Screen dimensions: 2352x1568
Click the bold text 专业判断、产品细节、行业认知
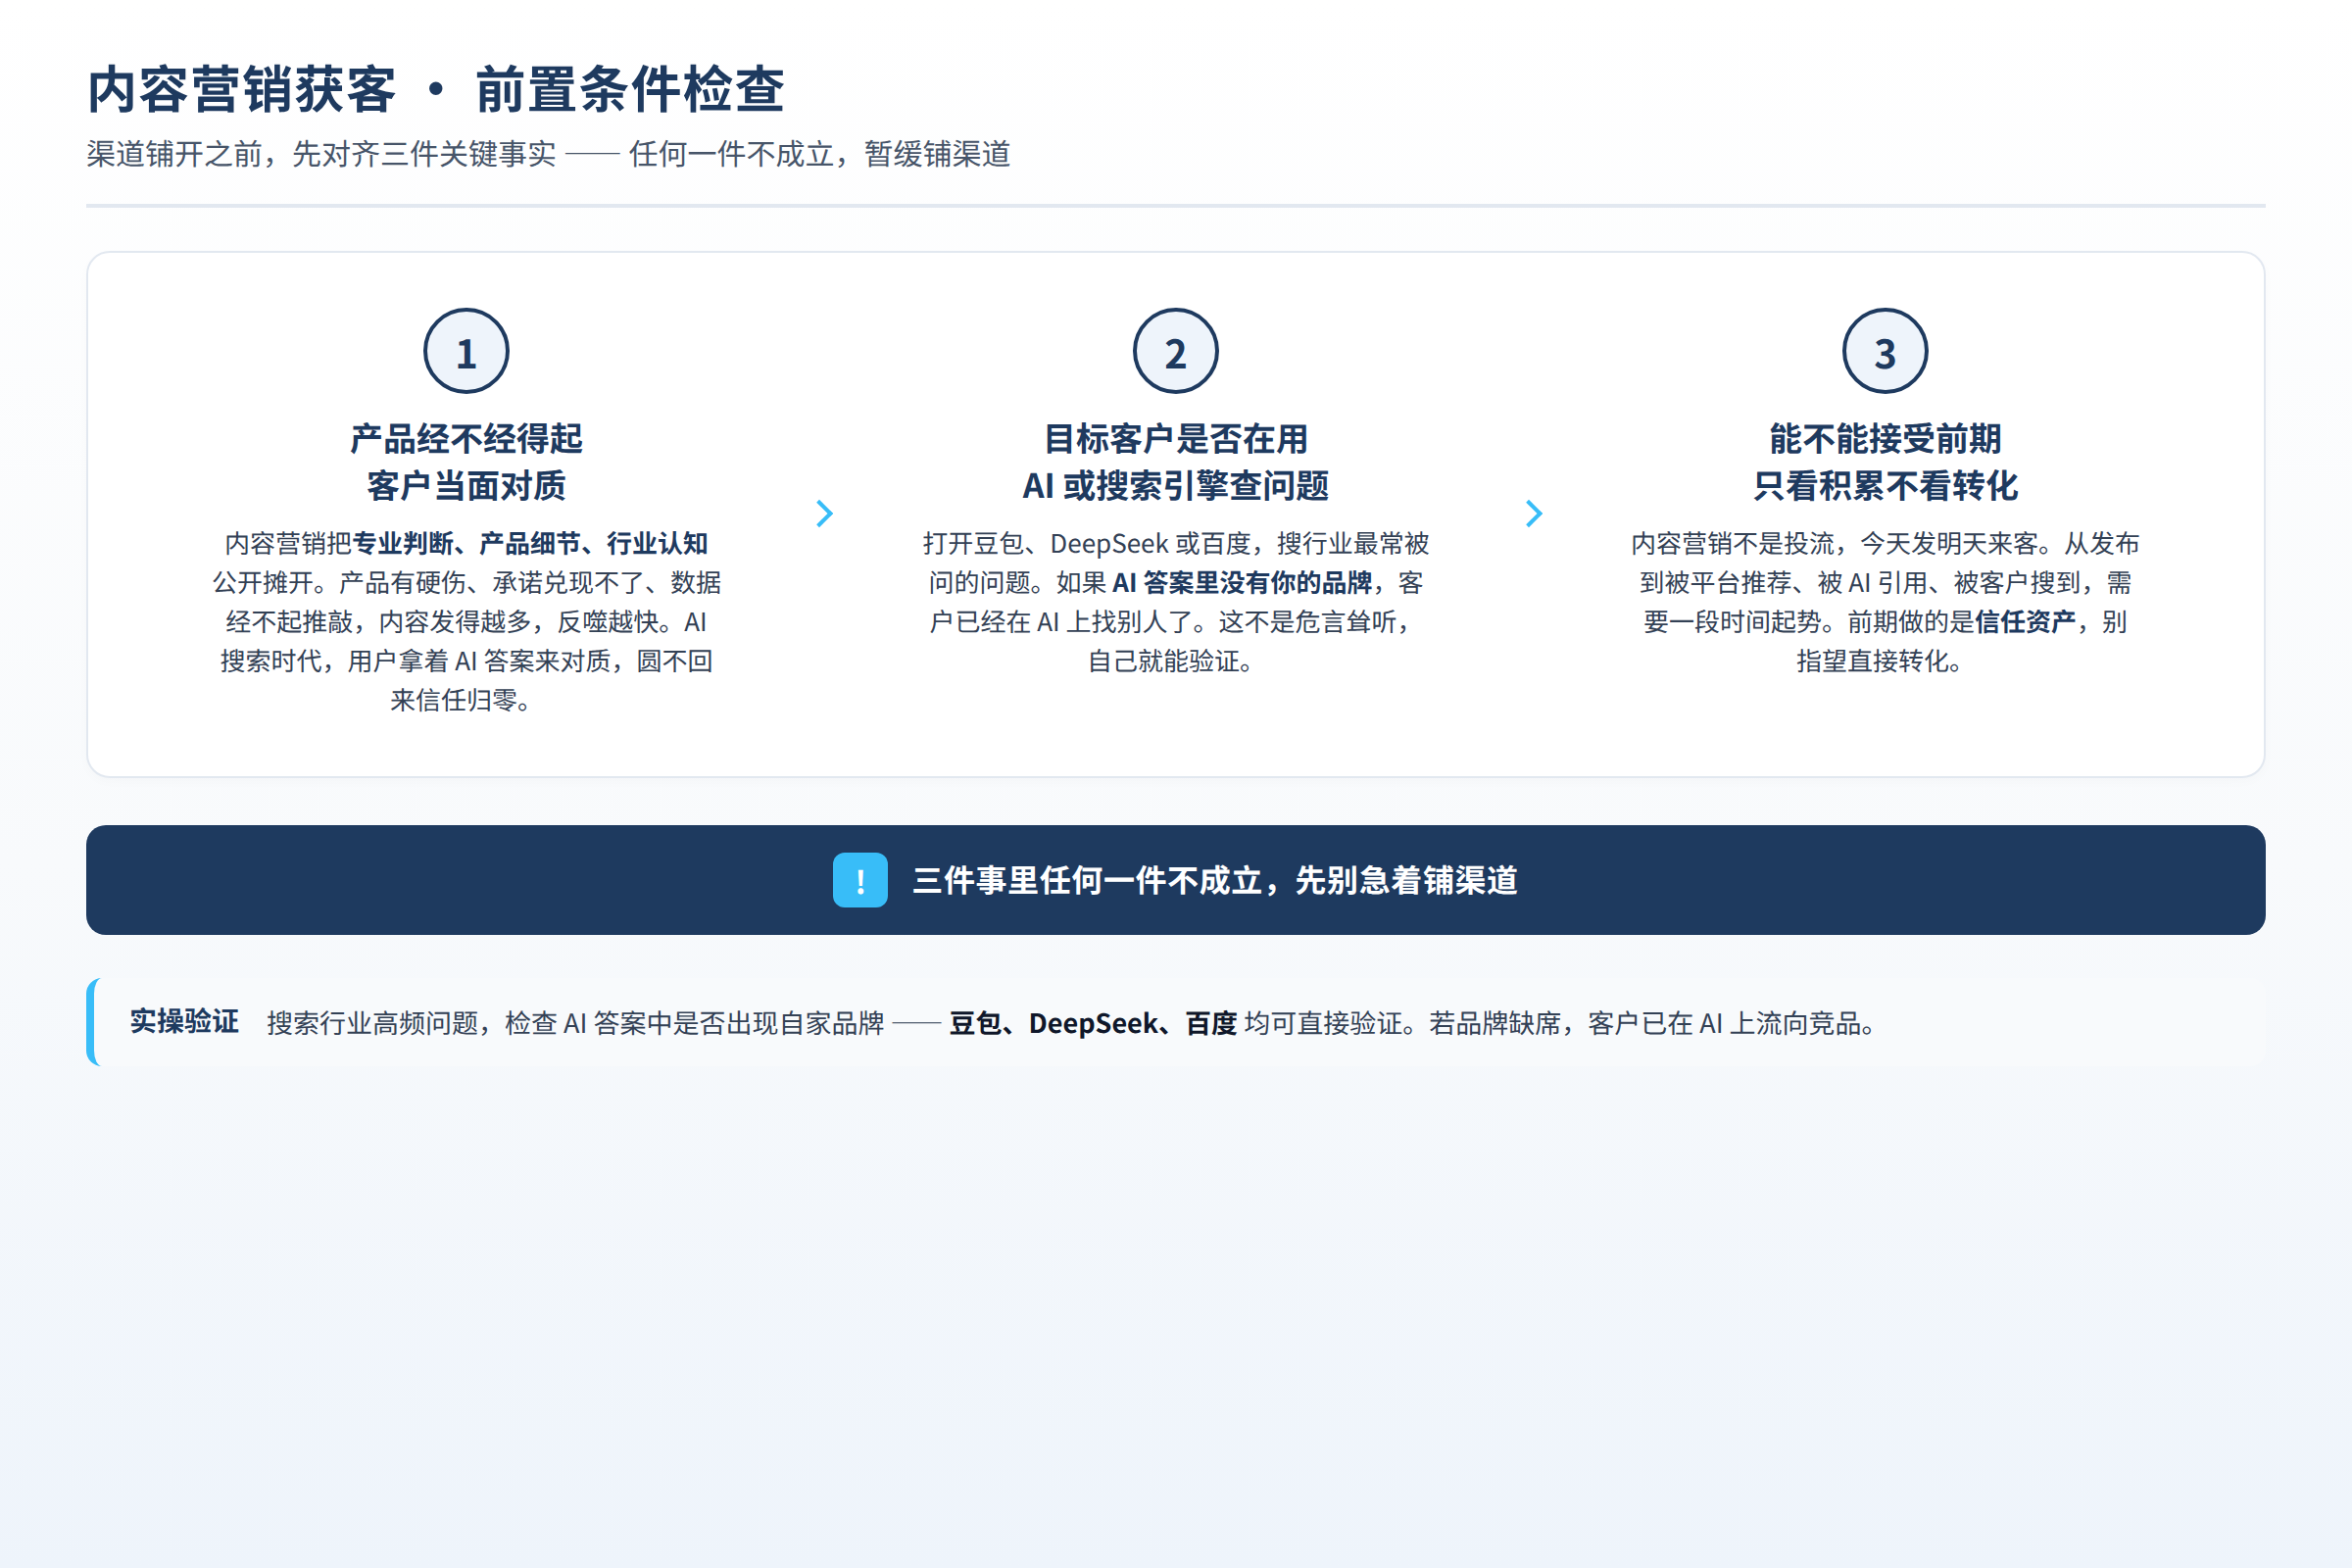530,543
